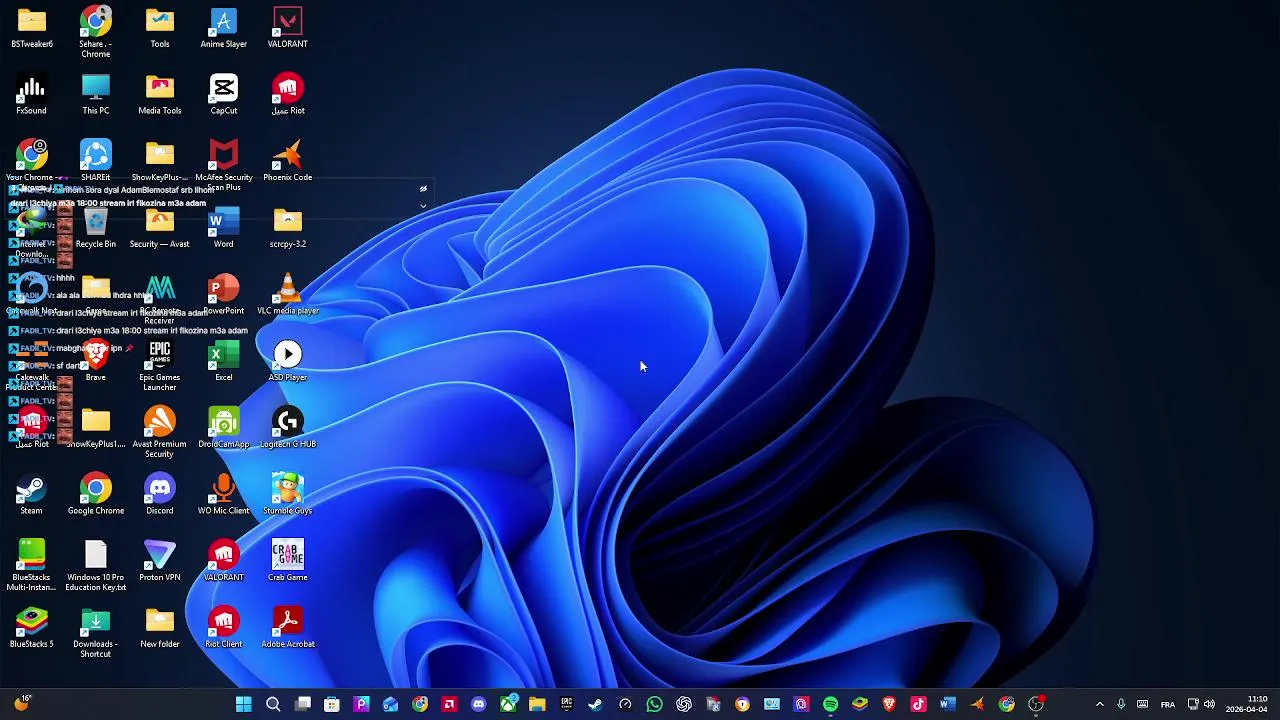The height and width of the screenshot is (720, 1280).
Task: Select the Tools folder on desktop
Action: coord(160,28)
